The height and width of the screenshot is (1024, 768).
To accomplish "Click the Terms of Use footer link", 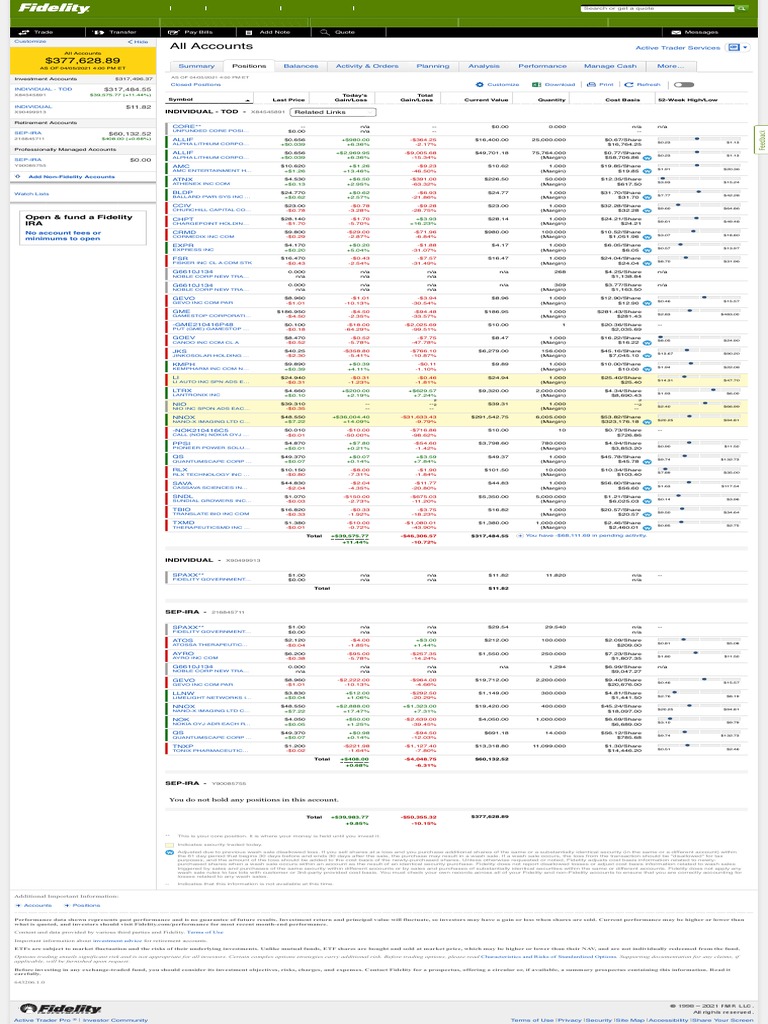I will (532, 1019).
